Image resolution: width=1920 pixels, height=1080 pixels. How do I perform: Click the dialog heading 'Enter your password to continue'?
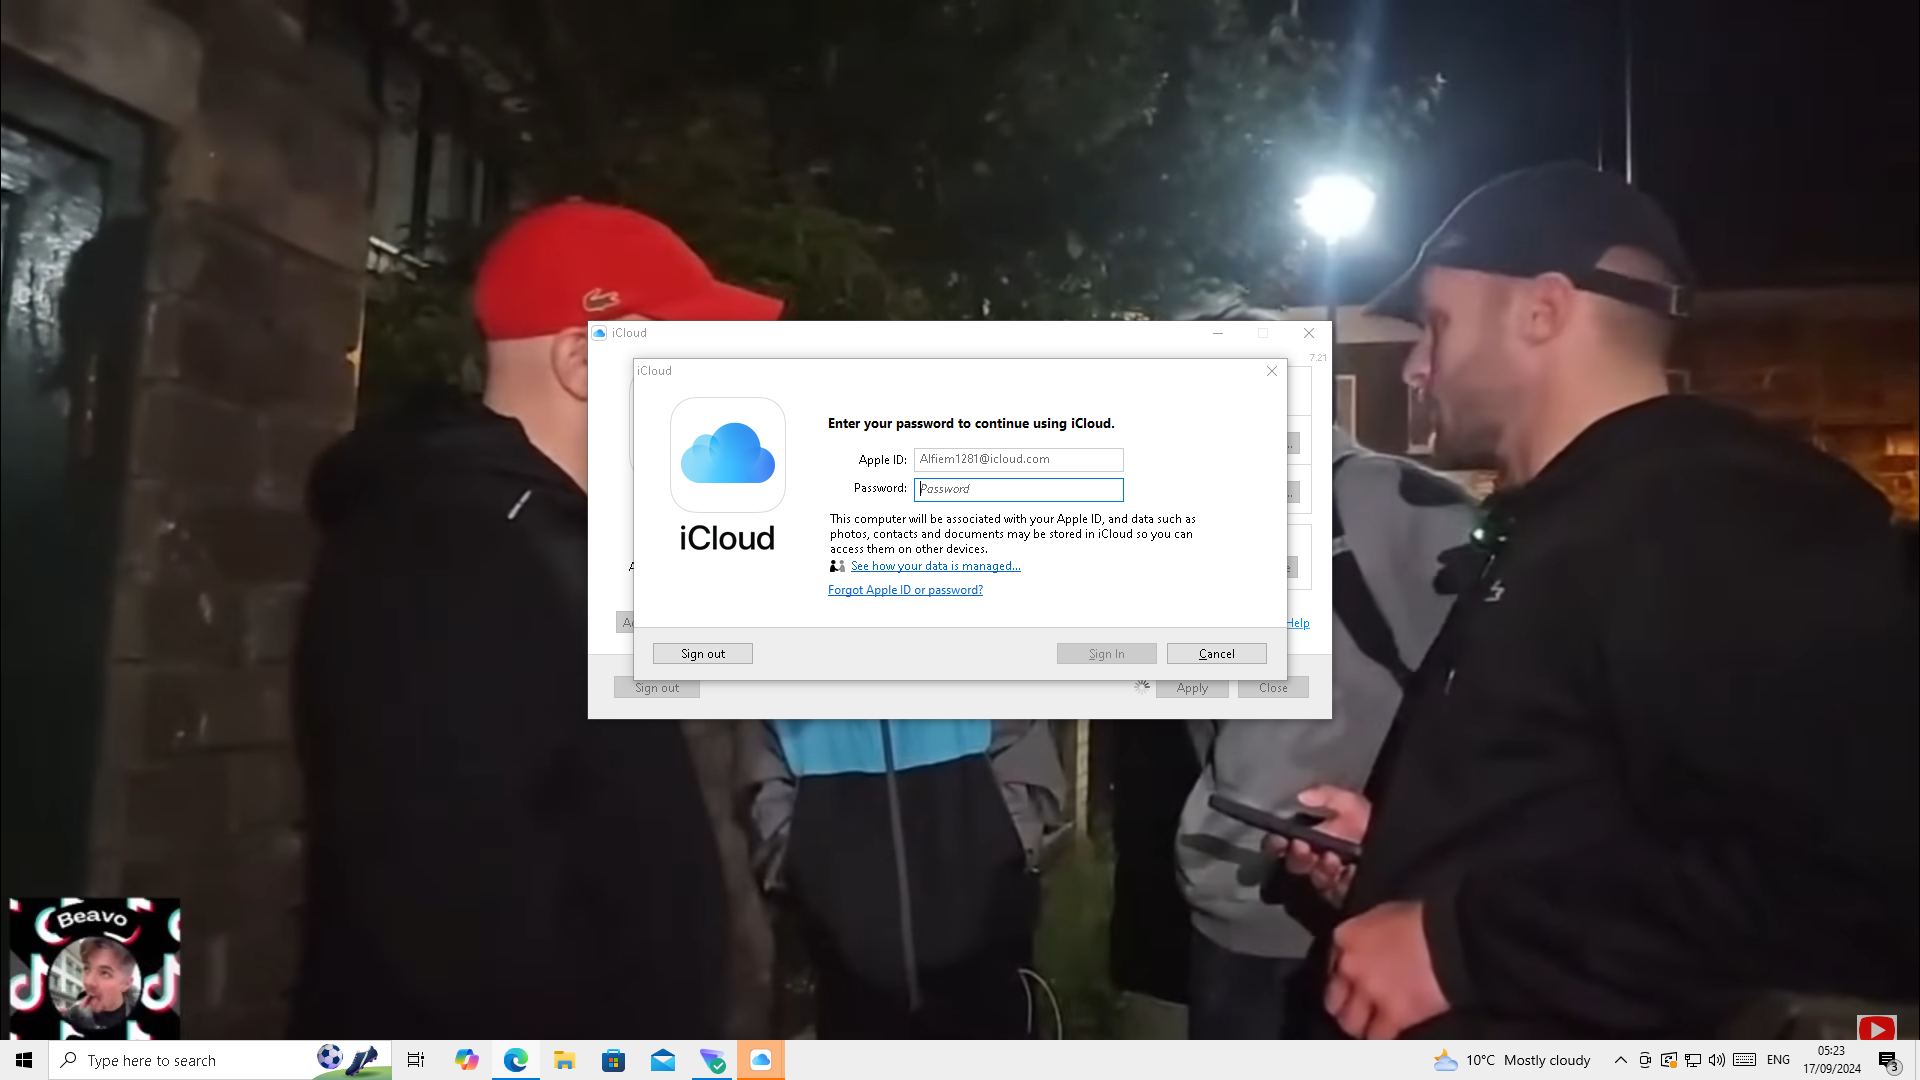[x=971, y=424]
